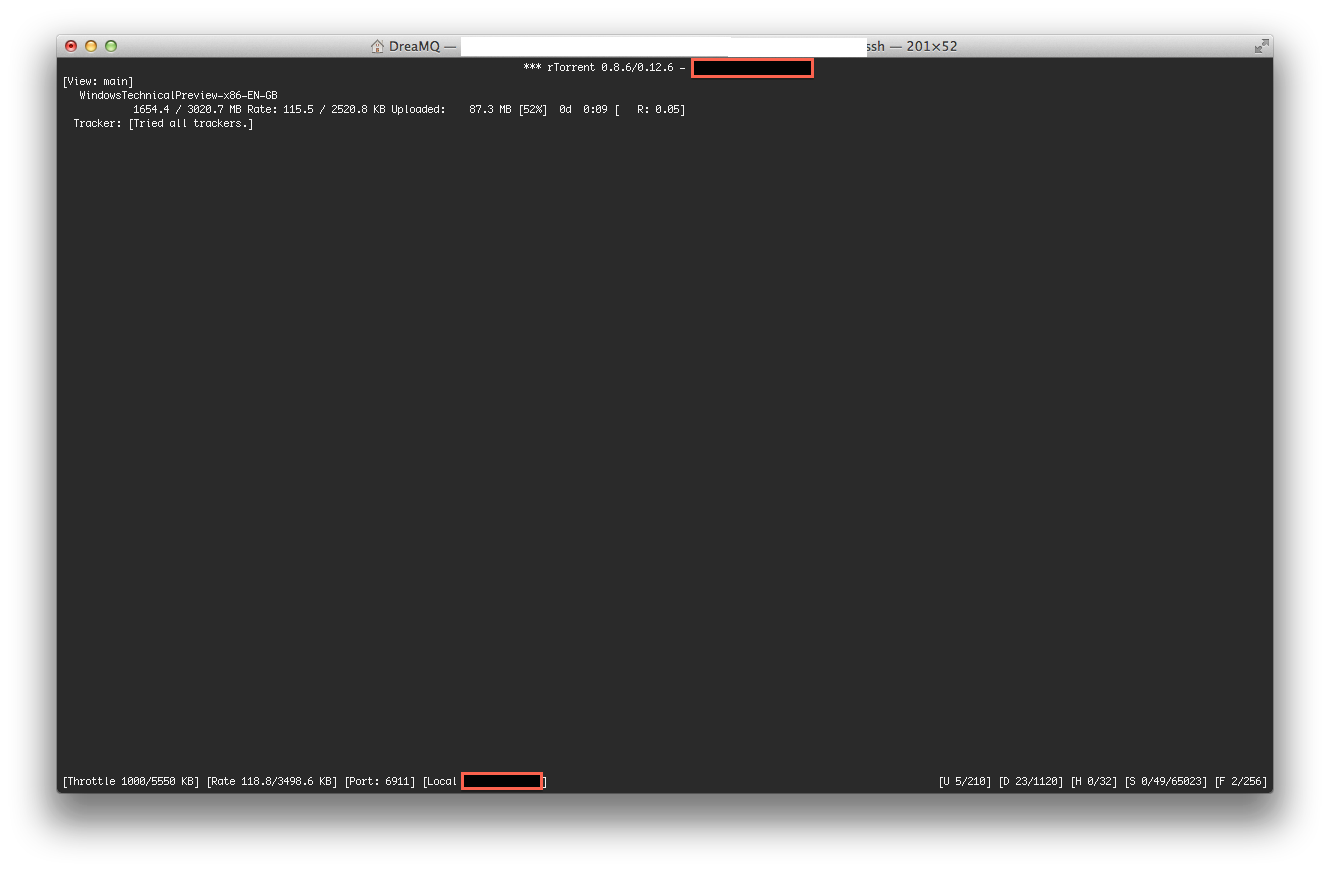Select the WindowsTechnicalPreview-x86-EN-GB torrent

click(x=178, y=95)
